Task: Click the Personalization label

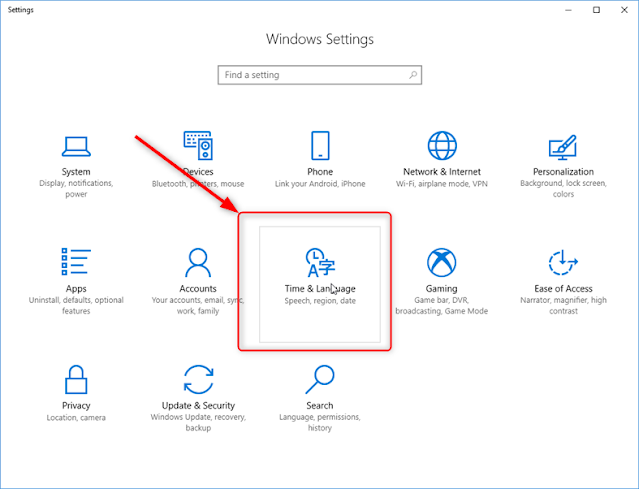Action: pyautogui.click(x=563, y=172)
